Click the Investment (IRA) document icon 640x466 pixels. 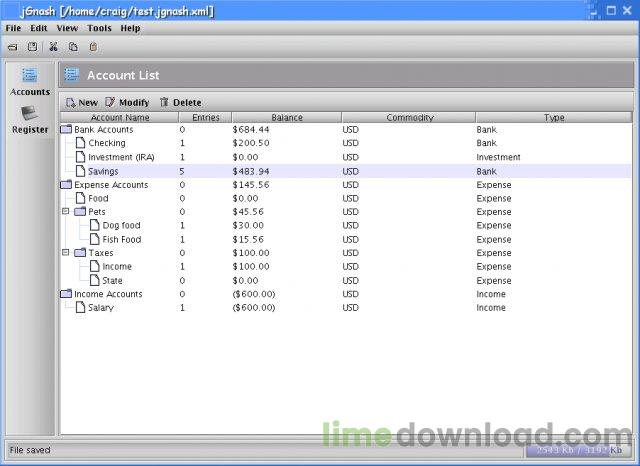click(x=80, y=157)
